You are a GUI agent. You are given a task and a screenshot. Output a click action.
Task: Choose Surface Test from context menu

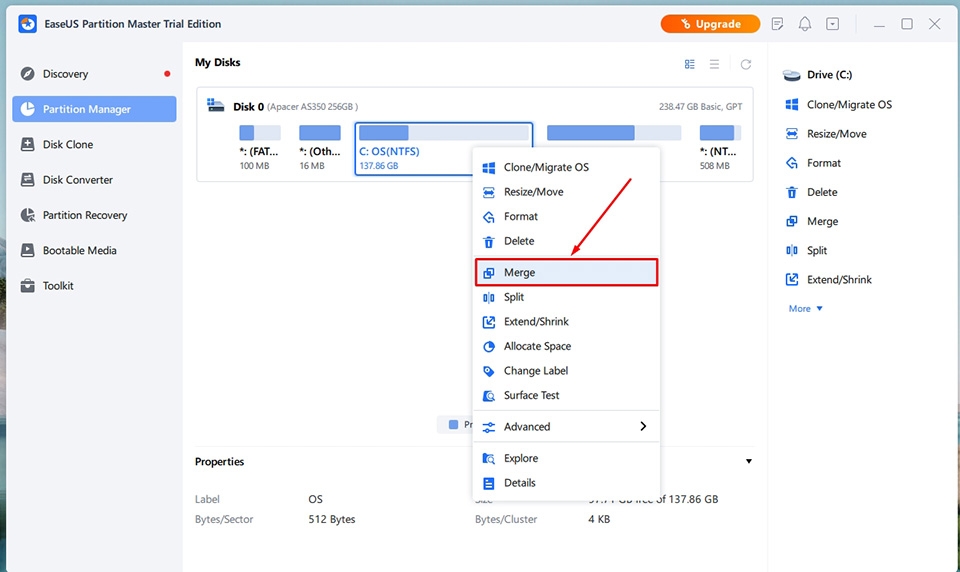coord(566,395)
